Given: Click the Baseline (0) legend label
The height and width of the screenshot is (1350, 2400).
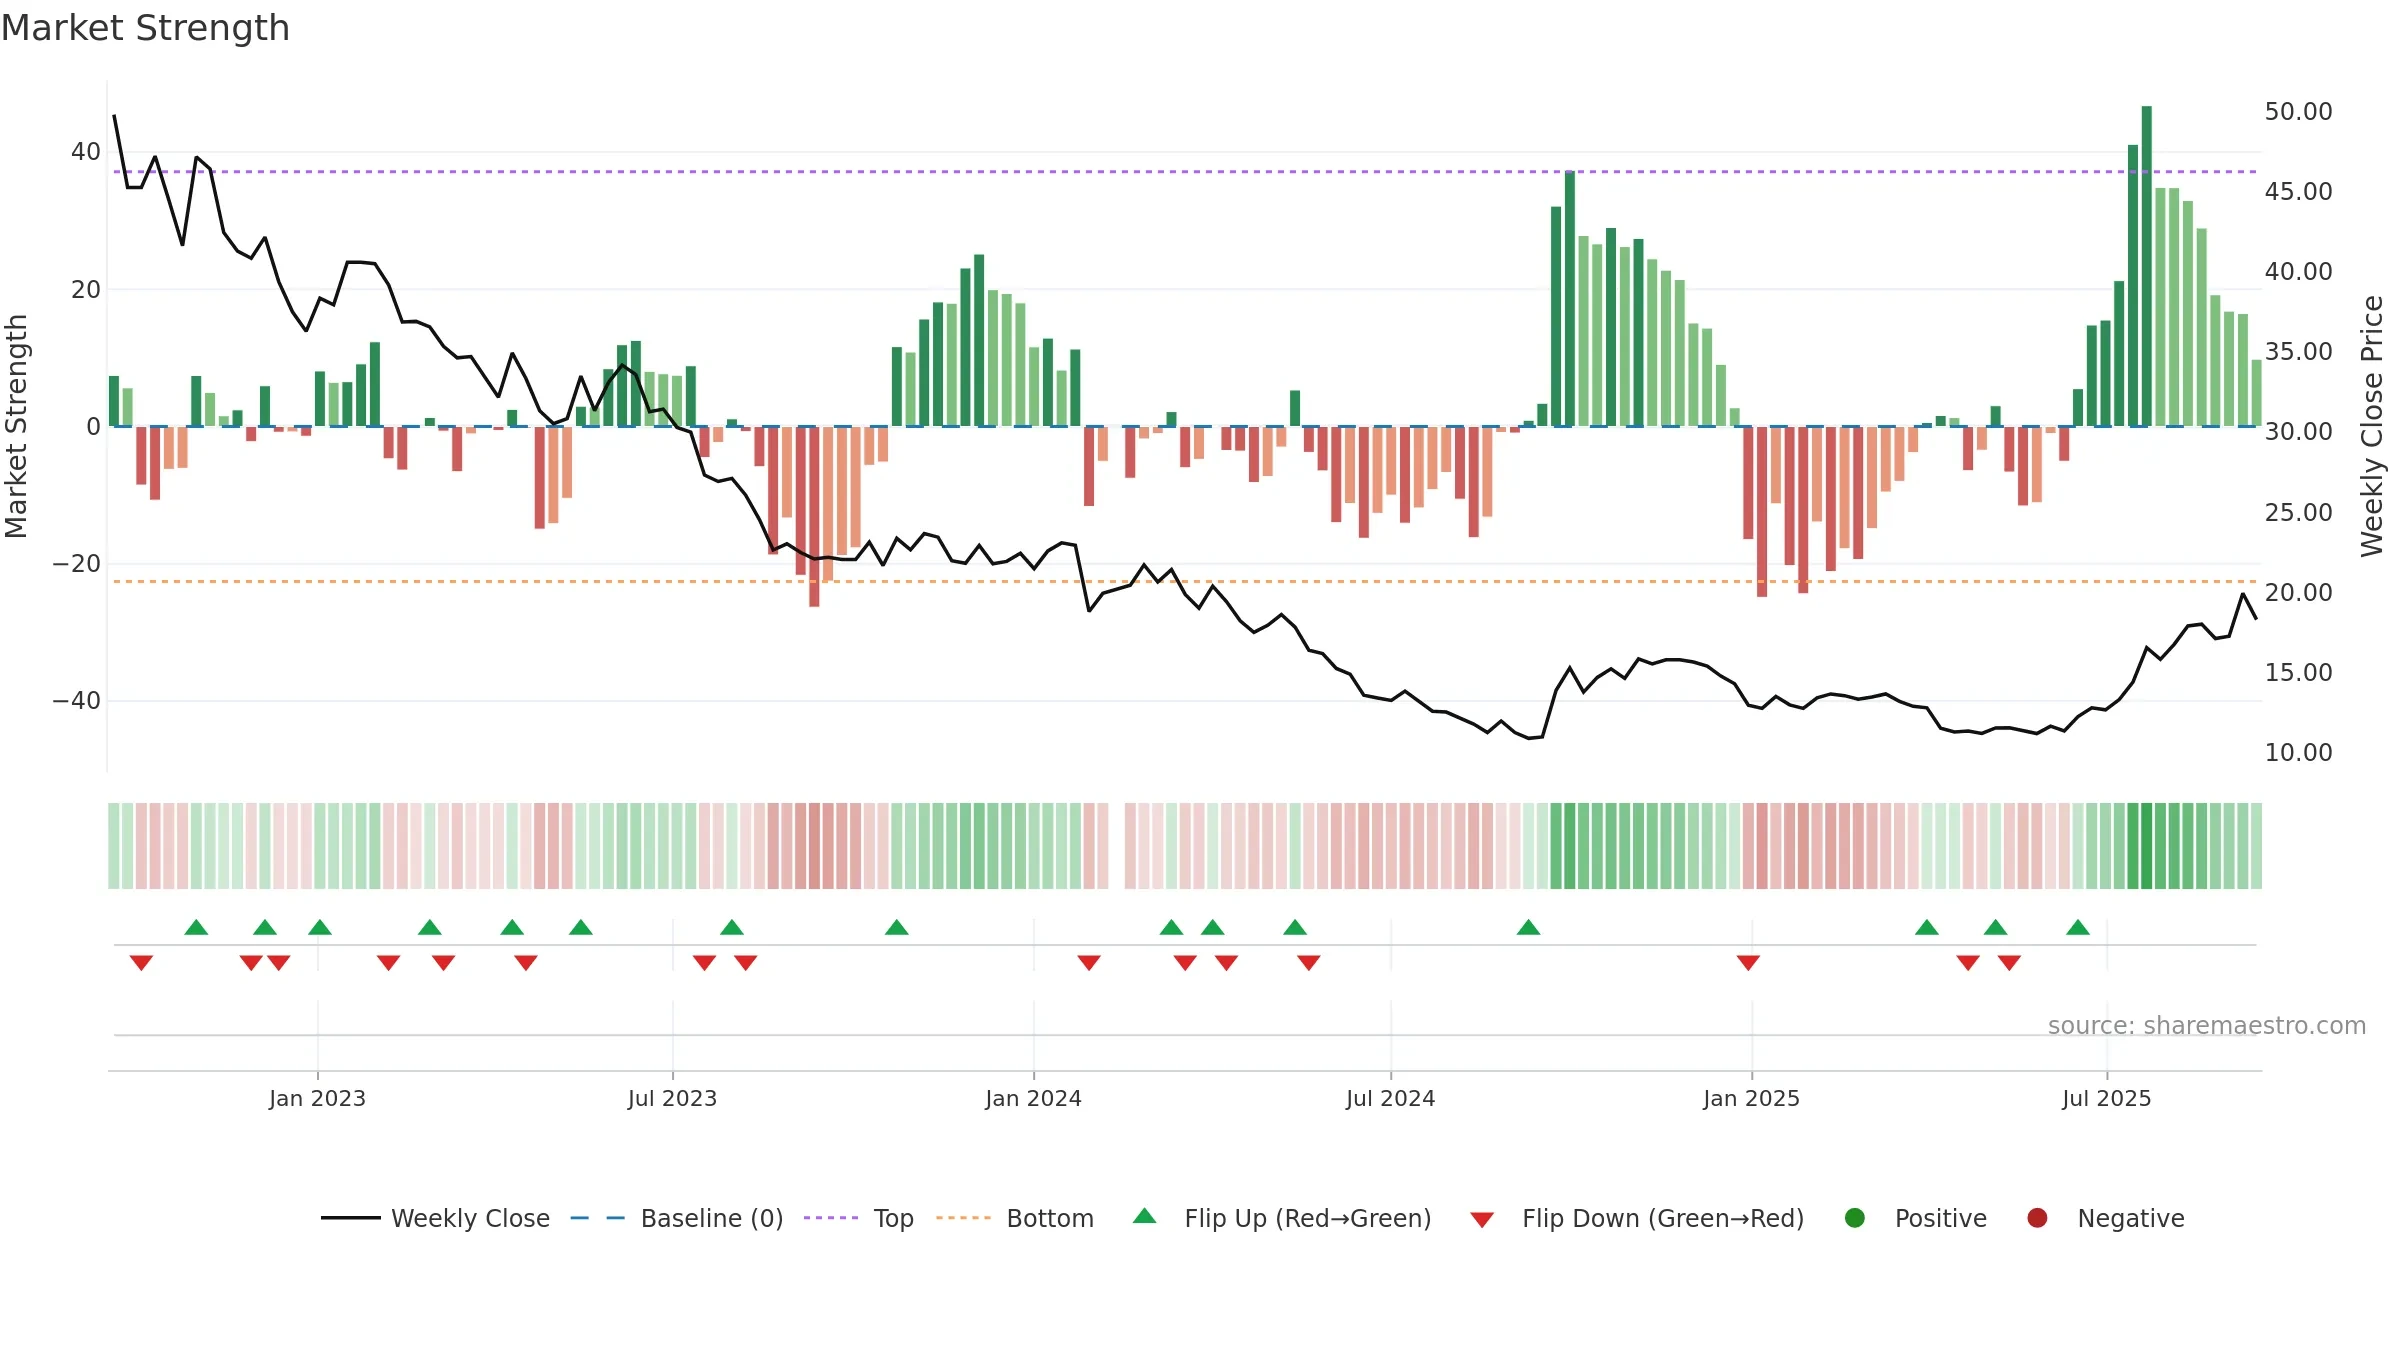Looking at the screenshot, I should [711, 1218].
